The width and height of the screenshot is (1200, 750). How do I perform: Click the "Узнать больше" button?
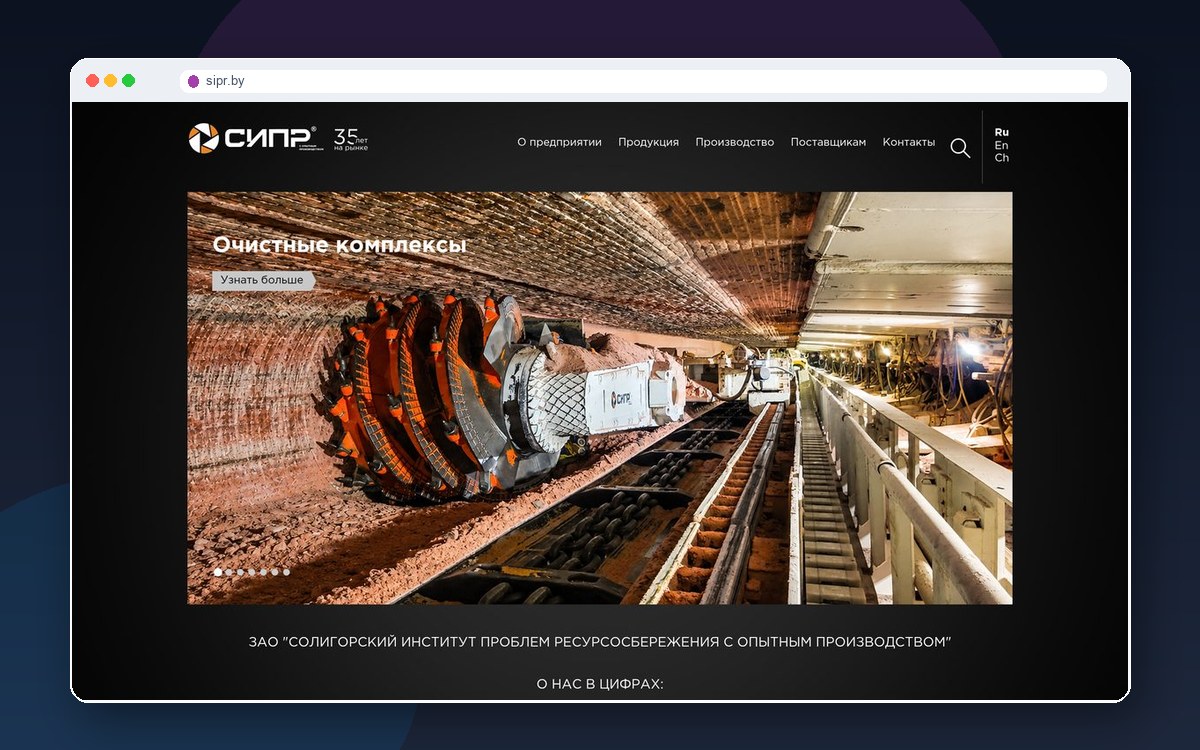coord(263,280)
